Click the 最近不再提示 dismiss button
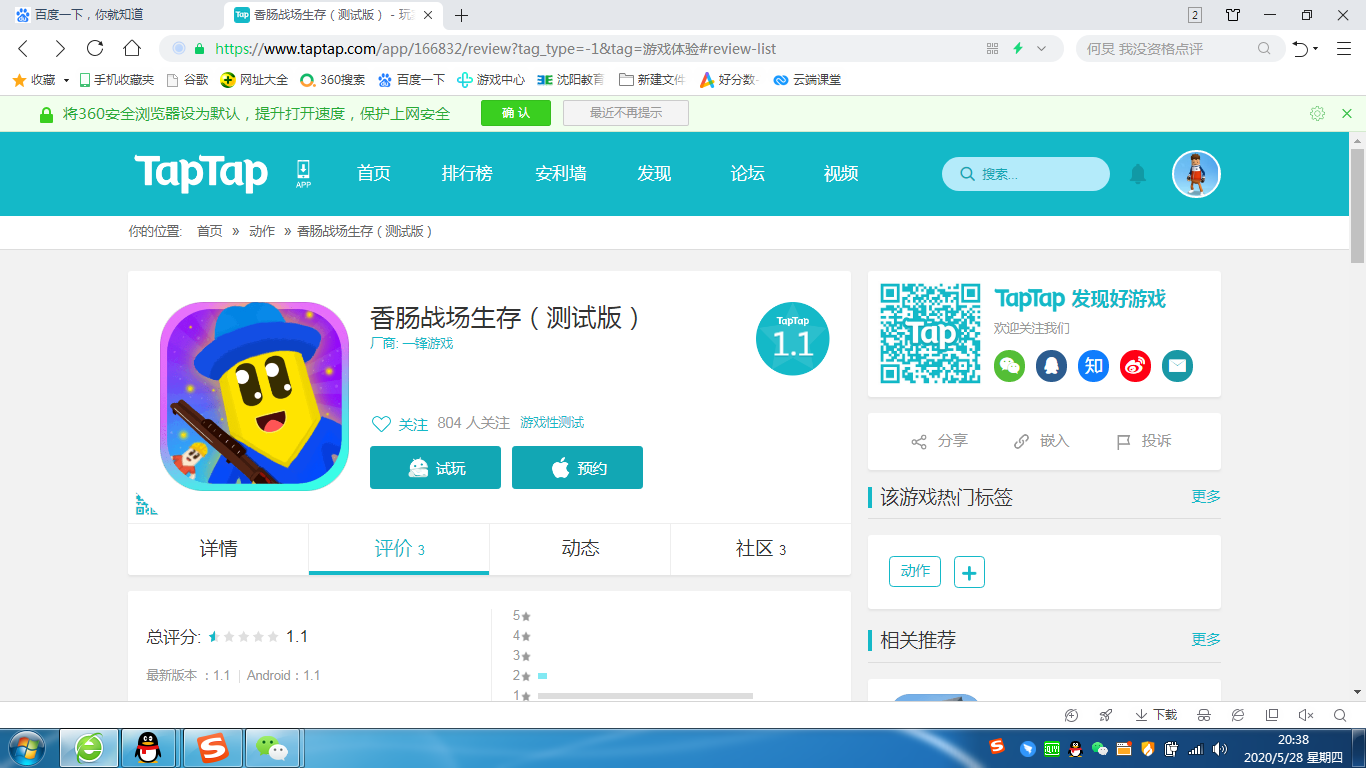Image resolution: width=1366 pixels, height=768 pixels. click(x=626, y=113)
